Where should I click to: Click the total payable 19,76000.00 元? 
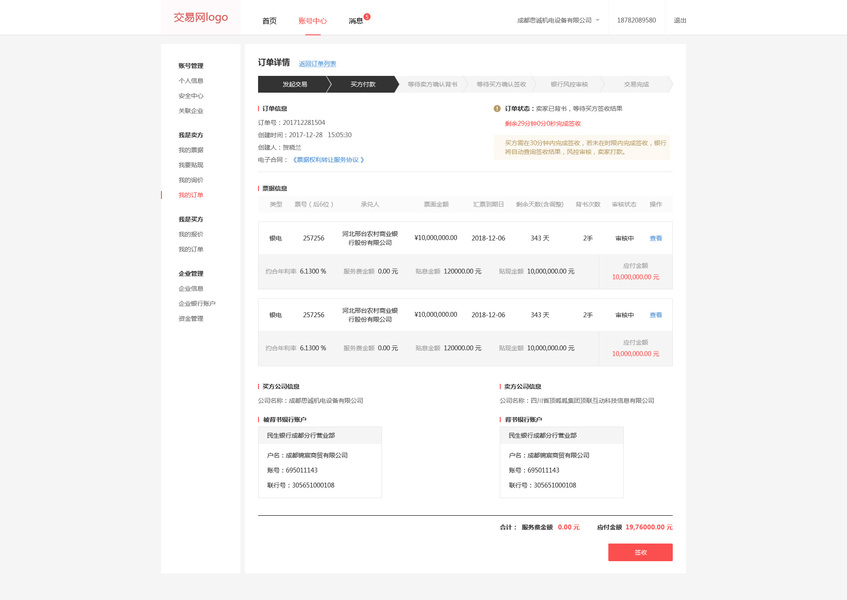tap(649, 527)
